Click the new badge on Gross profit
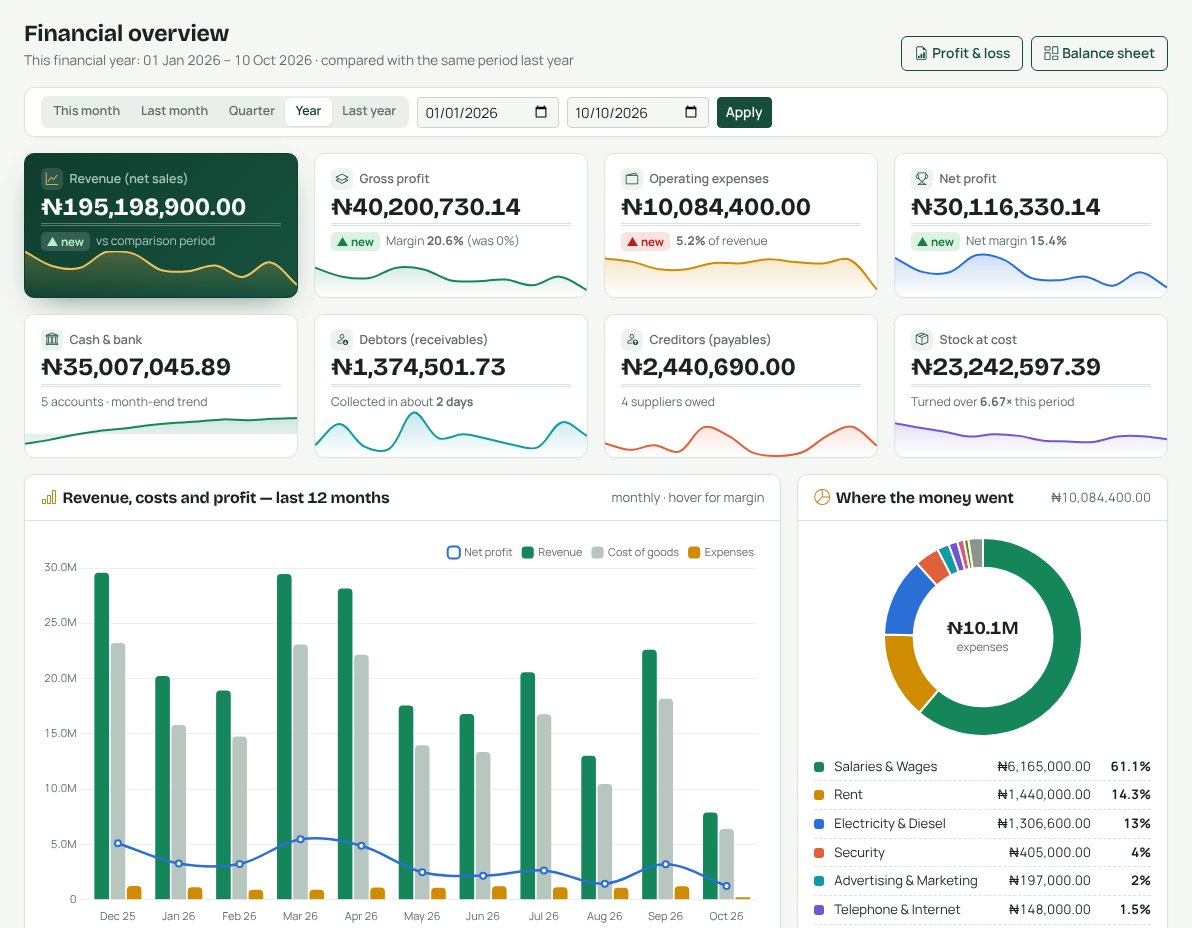 [355, 242]
